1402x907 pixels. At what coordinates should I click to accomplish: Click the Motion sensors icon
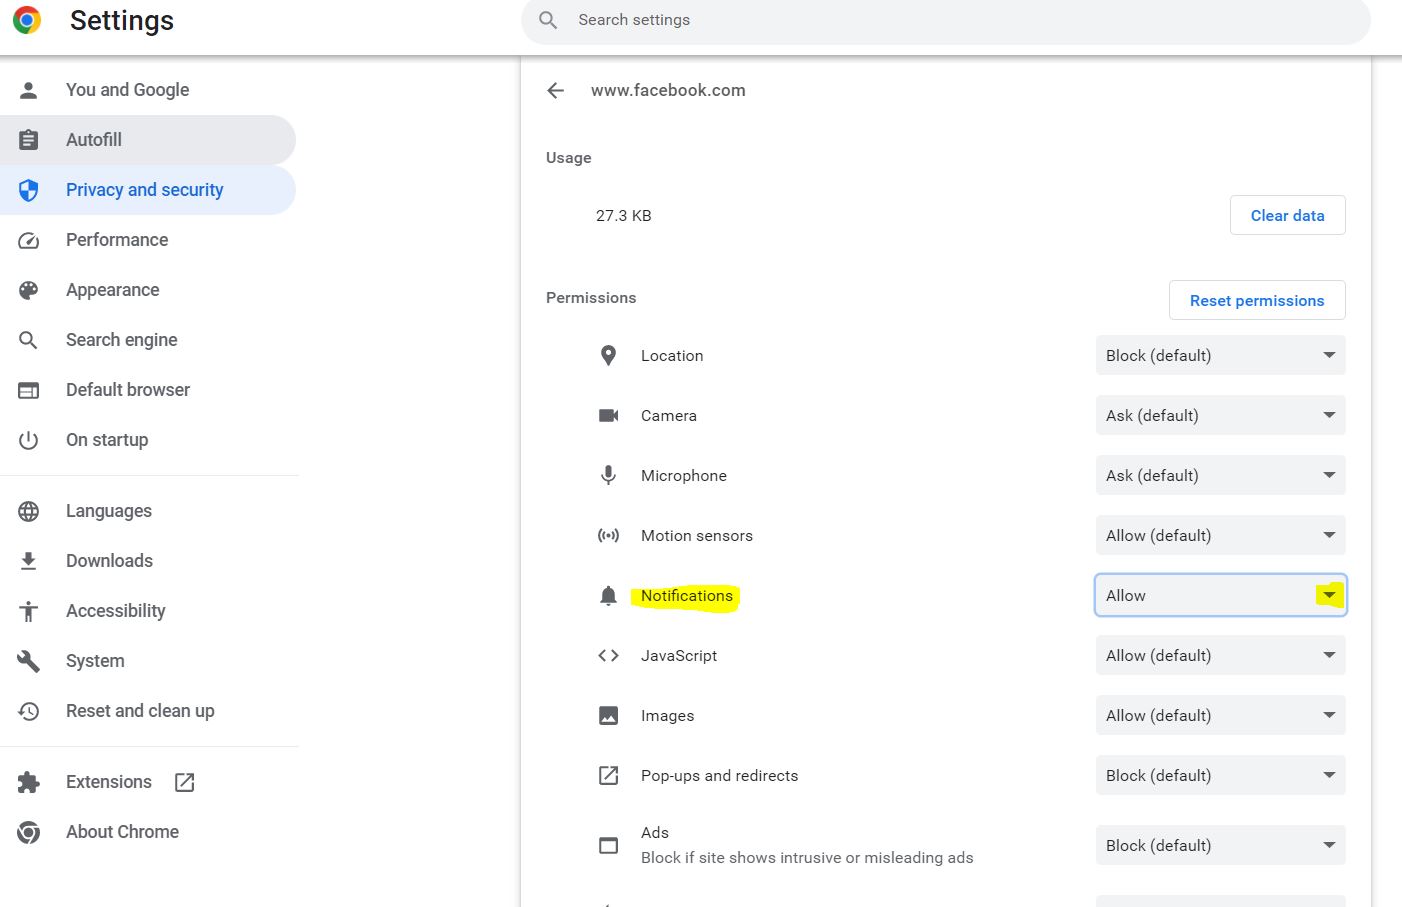coord(608,535)
